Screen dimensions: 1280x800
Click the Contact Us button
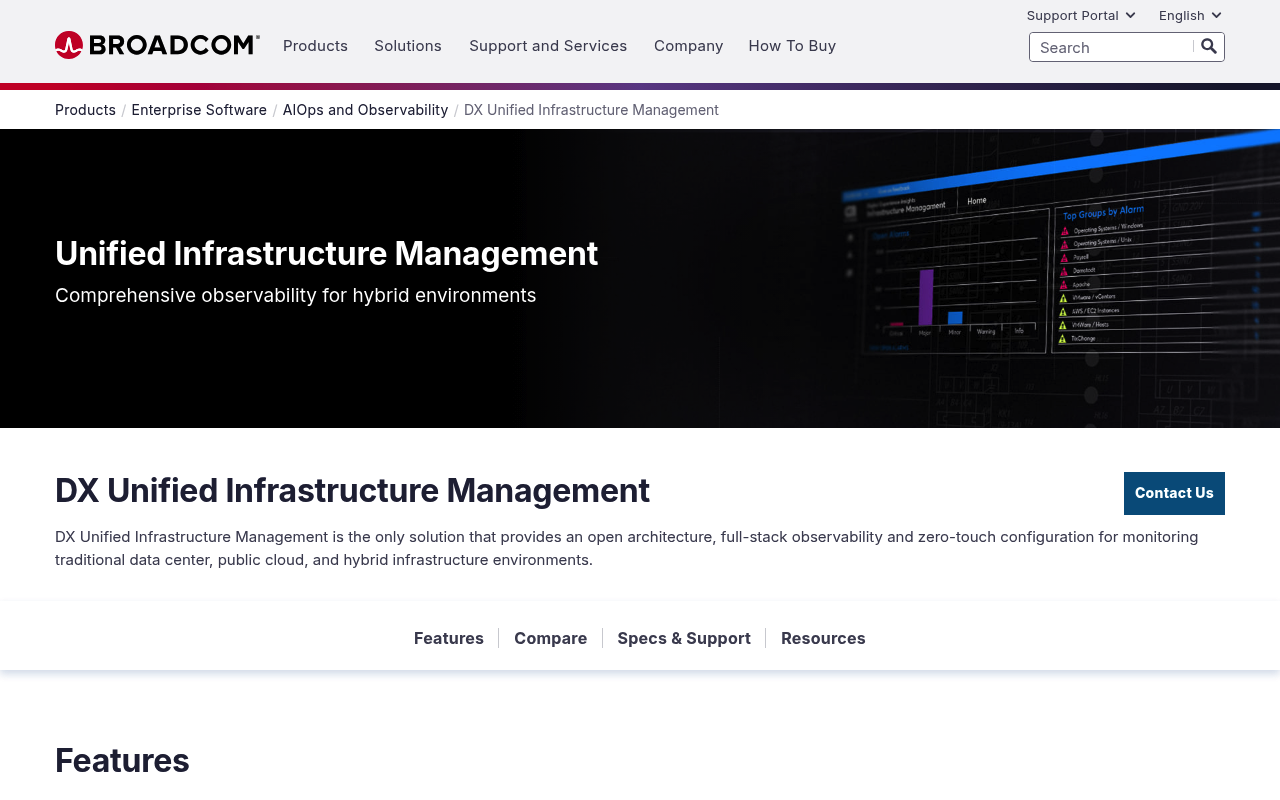point(1174,493)
